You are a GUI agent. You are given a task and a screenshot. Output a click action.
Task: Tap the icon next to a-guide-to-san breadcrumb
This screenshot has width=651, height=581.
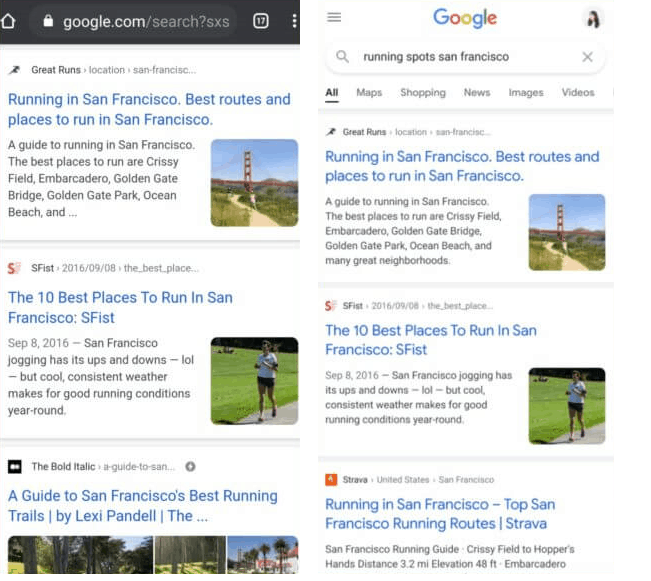click(x=190, y=466)
